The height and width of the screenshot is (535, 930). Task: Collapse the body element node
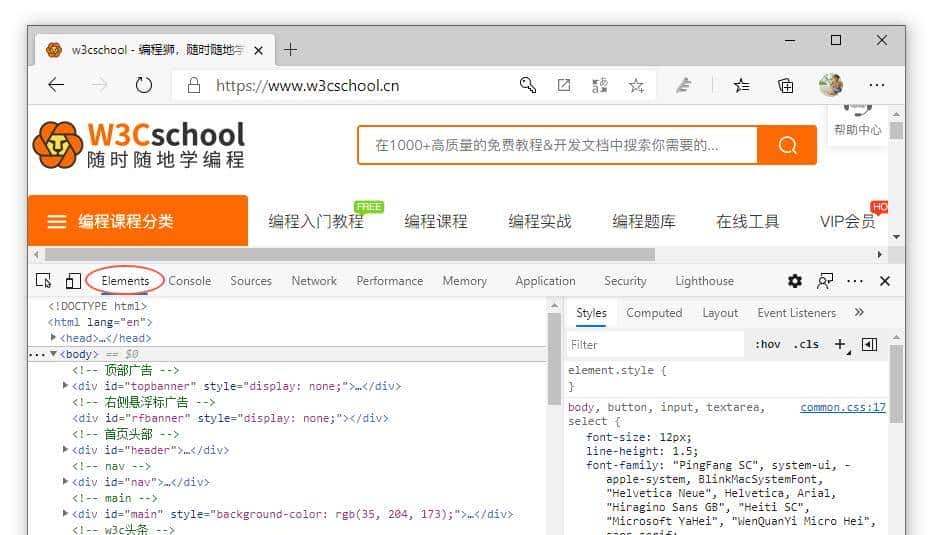coord(53,354)
